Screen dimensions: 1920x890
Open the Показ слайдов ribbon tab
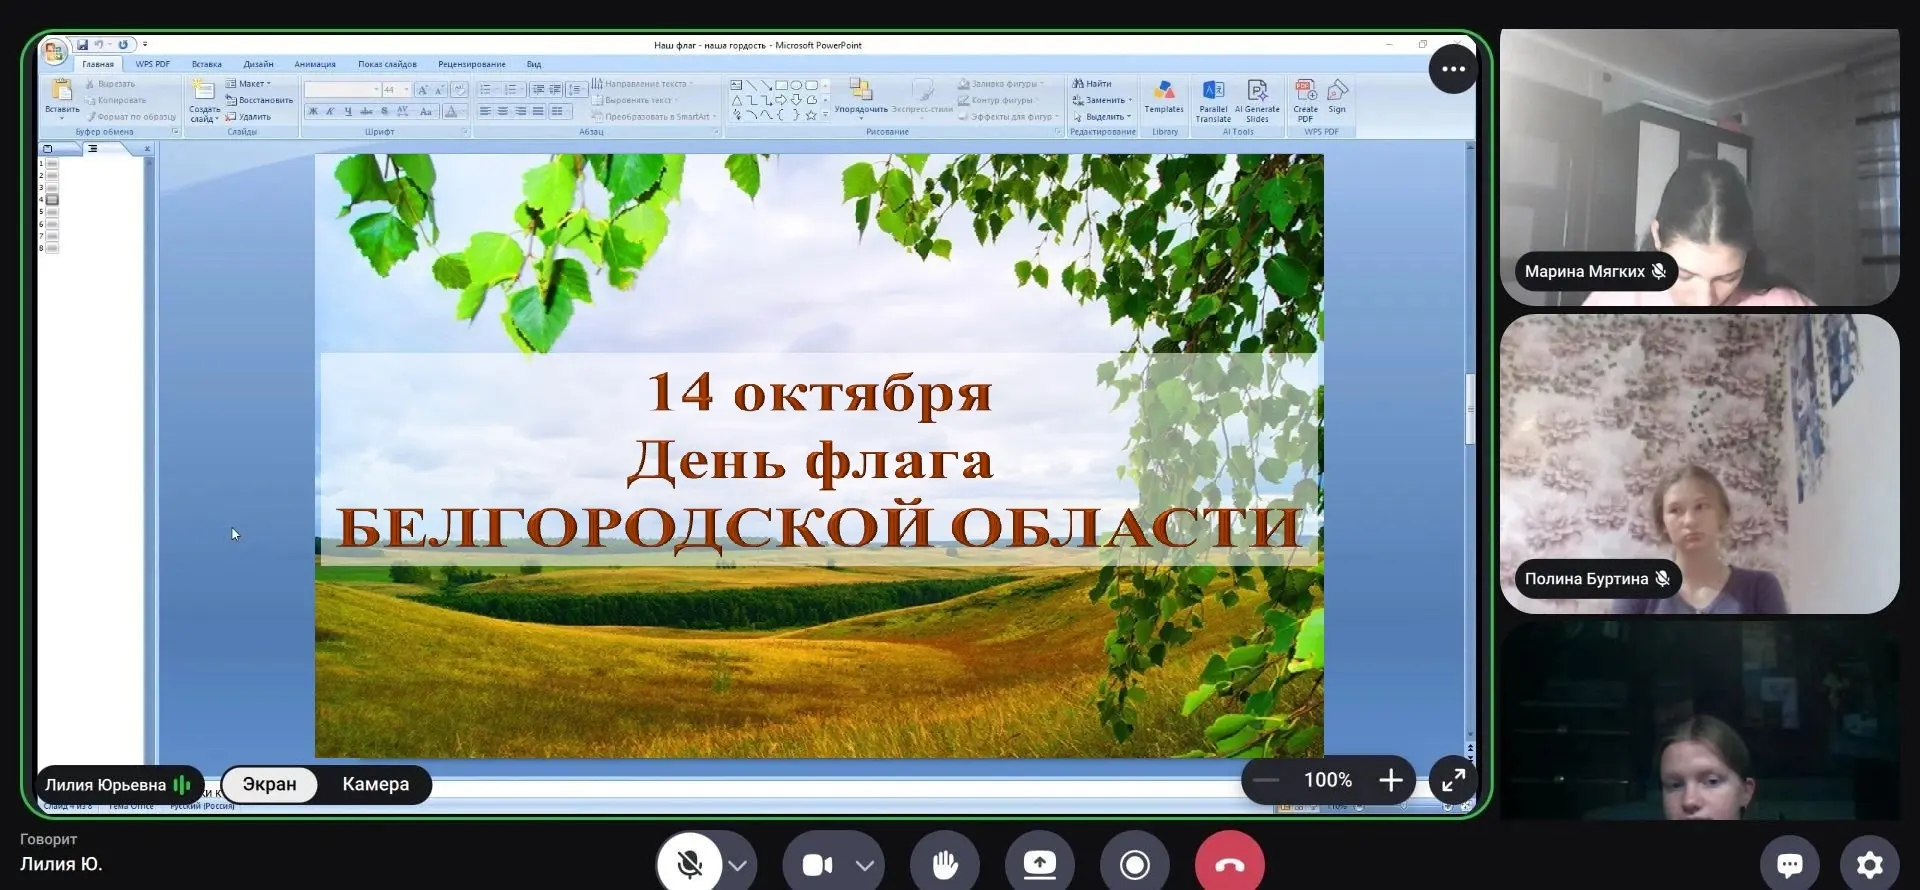point(387,64)
